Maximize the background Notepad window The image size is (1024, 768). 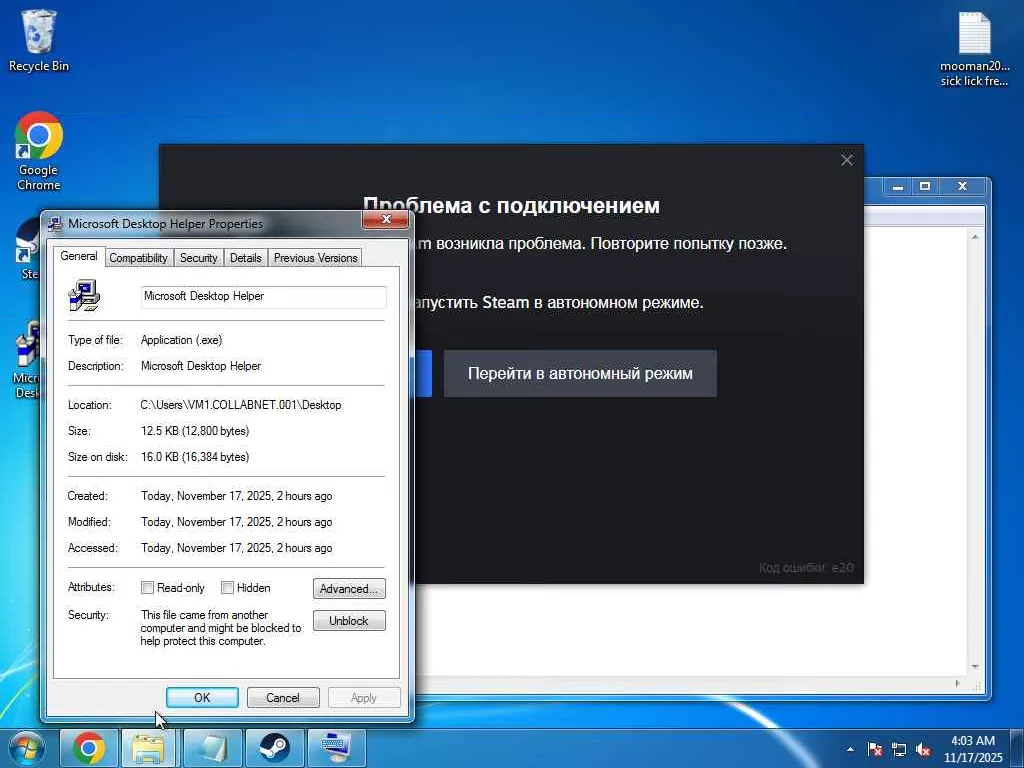pyautogui.click(x=925, y=187)
